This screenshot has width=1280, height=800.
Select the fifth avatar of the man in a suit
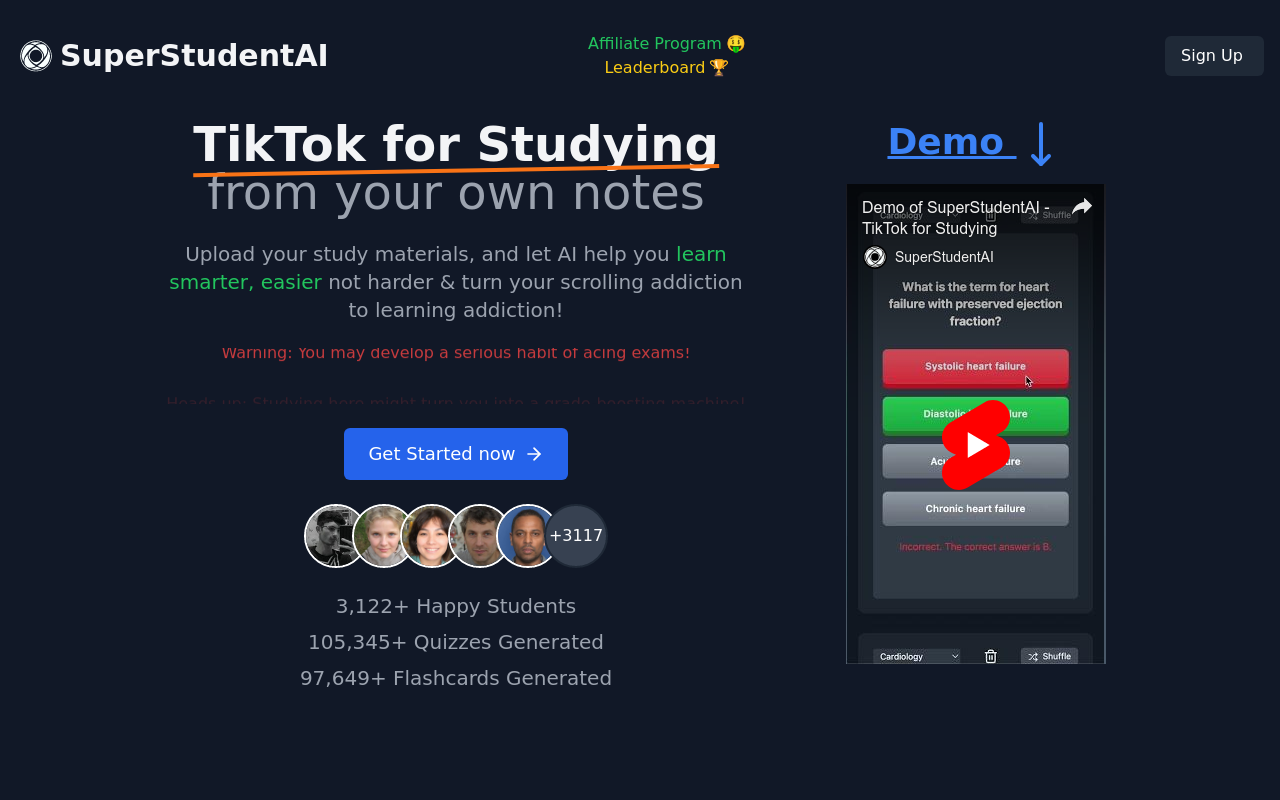(x=528, y=536)
